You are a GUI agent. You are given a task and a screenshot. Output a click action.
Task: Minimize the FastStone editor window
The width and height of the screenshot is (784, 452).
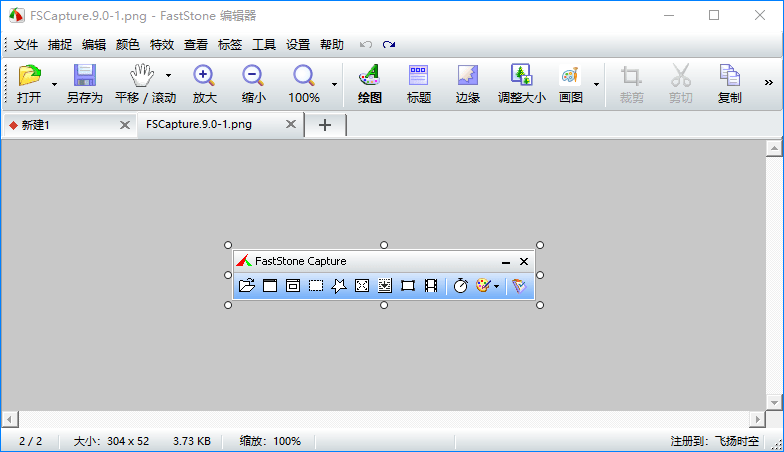click(x=668, y=16)
